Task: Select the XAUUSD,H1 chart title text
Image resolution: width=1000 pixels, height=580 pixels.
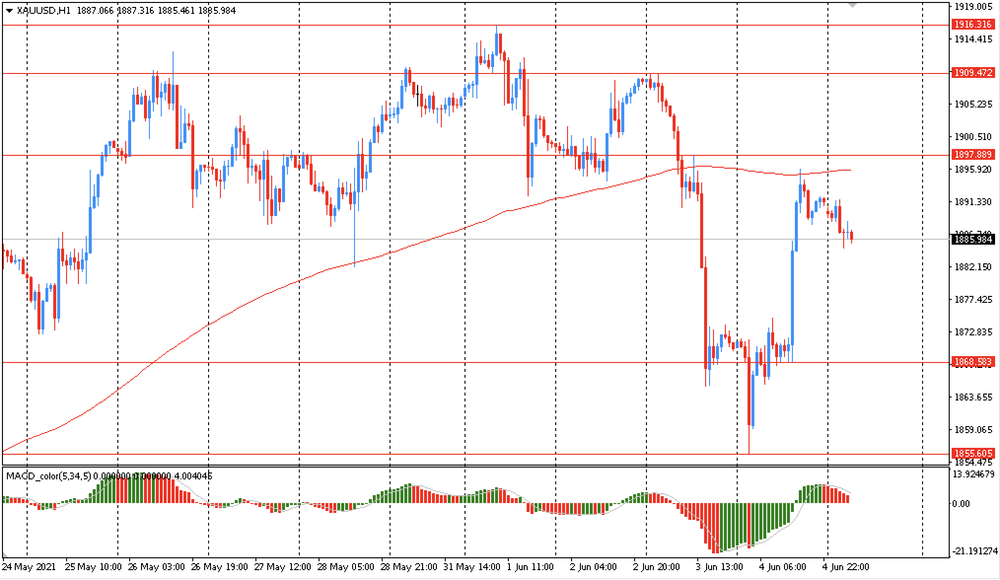Action: pyautogui.click(x=45, y=11)
